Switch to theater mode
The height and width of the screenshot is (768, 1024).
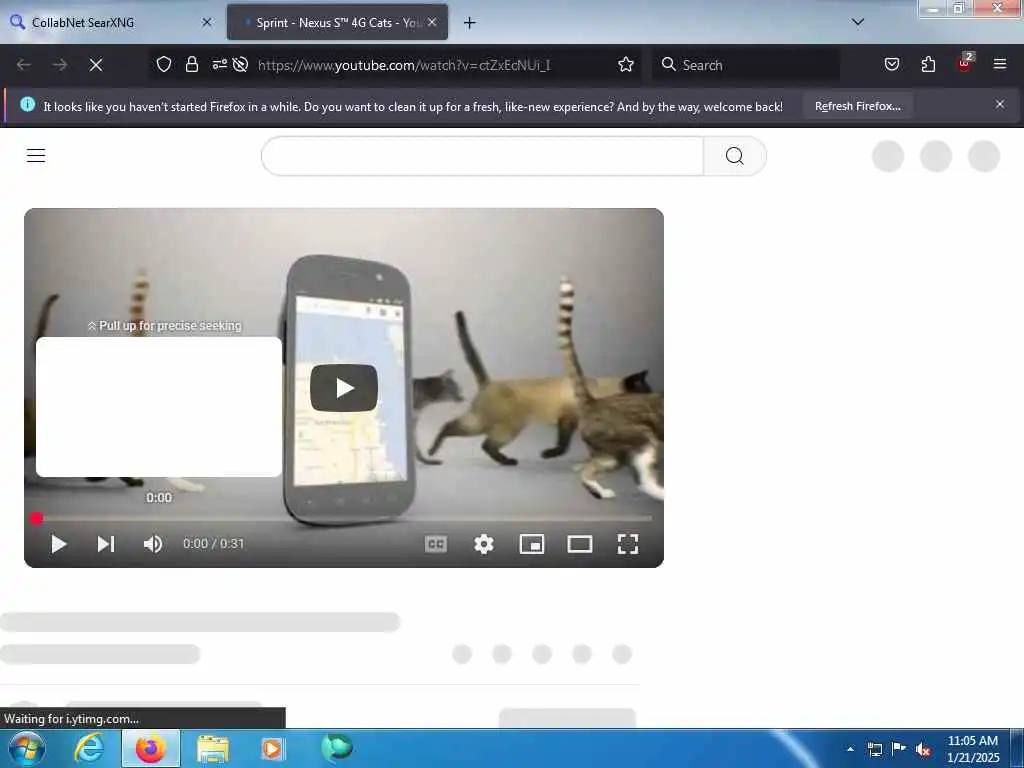pos(580,544)
